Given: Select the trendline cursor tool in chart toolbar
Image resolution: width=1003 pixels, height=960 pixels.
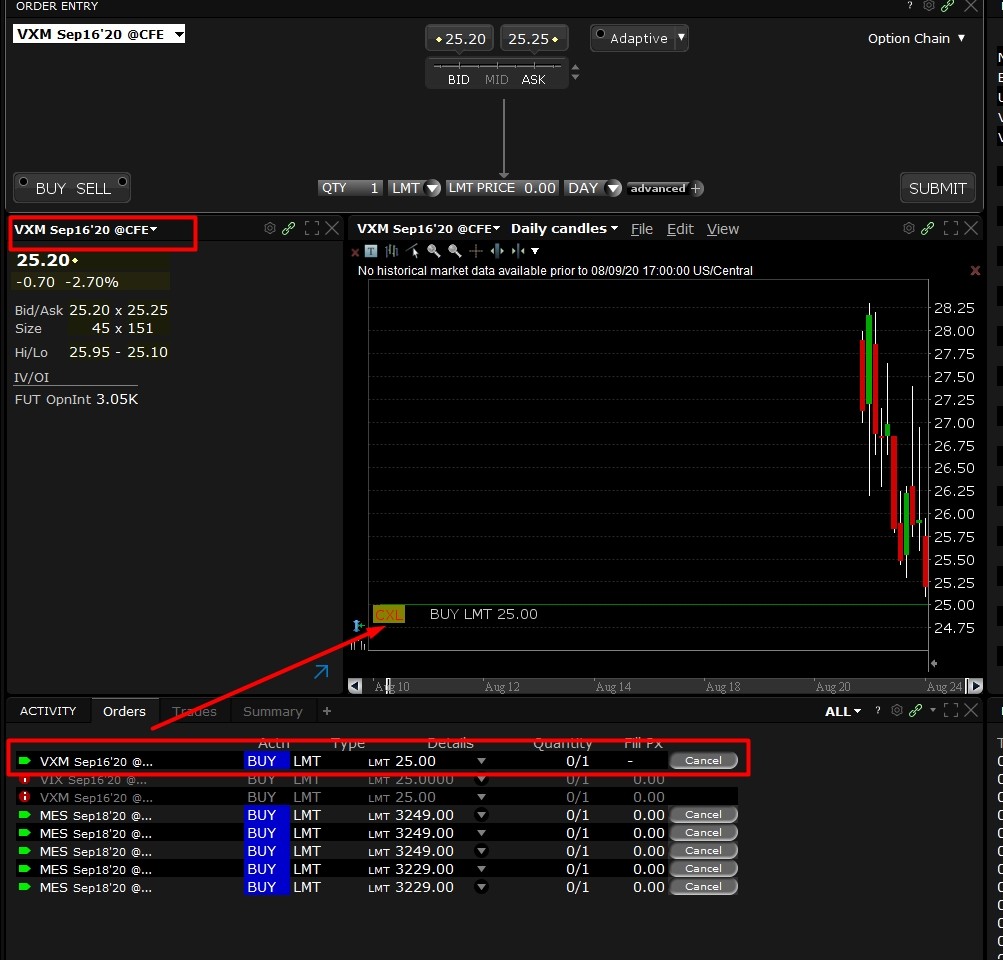Looking at the screenshot, I should click(x=413, y=251).
